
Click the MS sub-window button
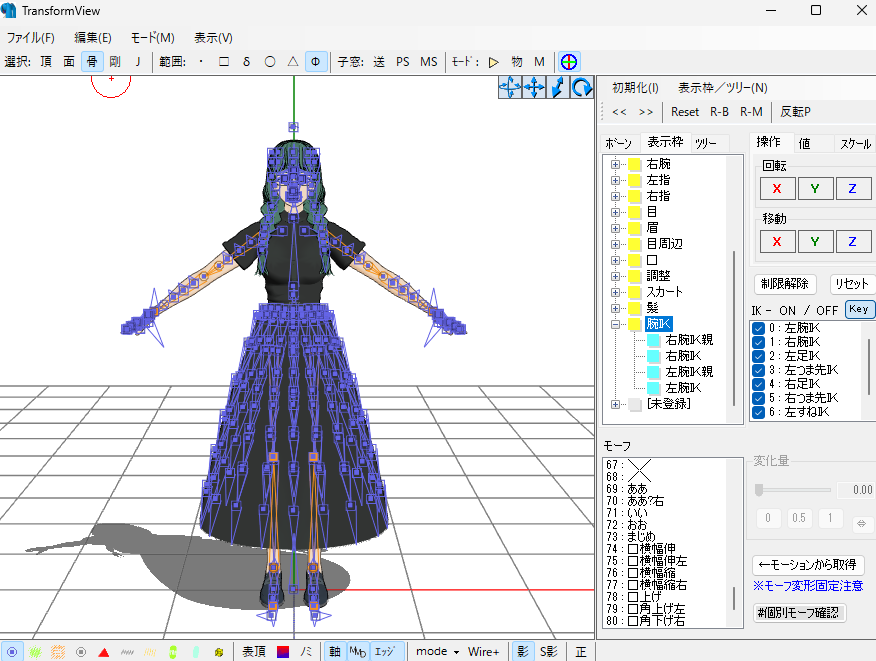429,61
